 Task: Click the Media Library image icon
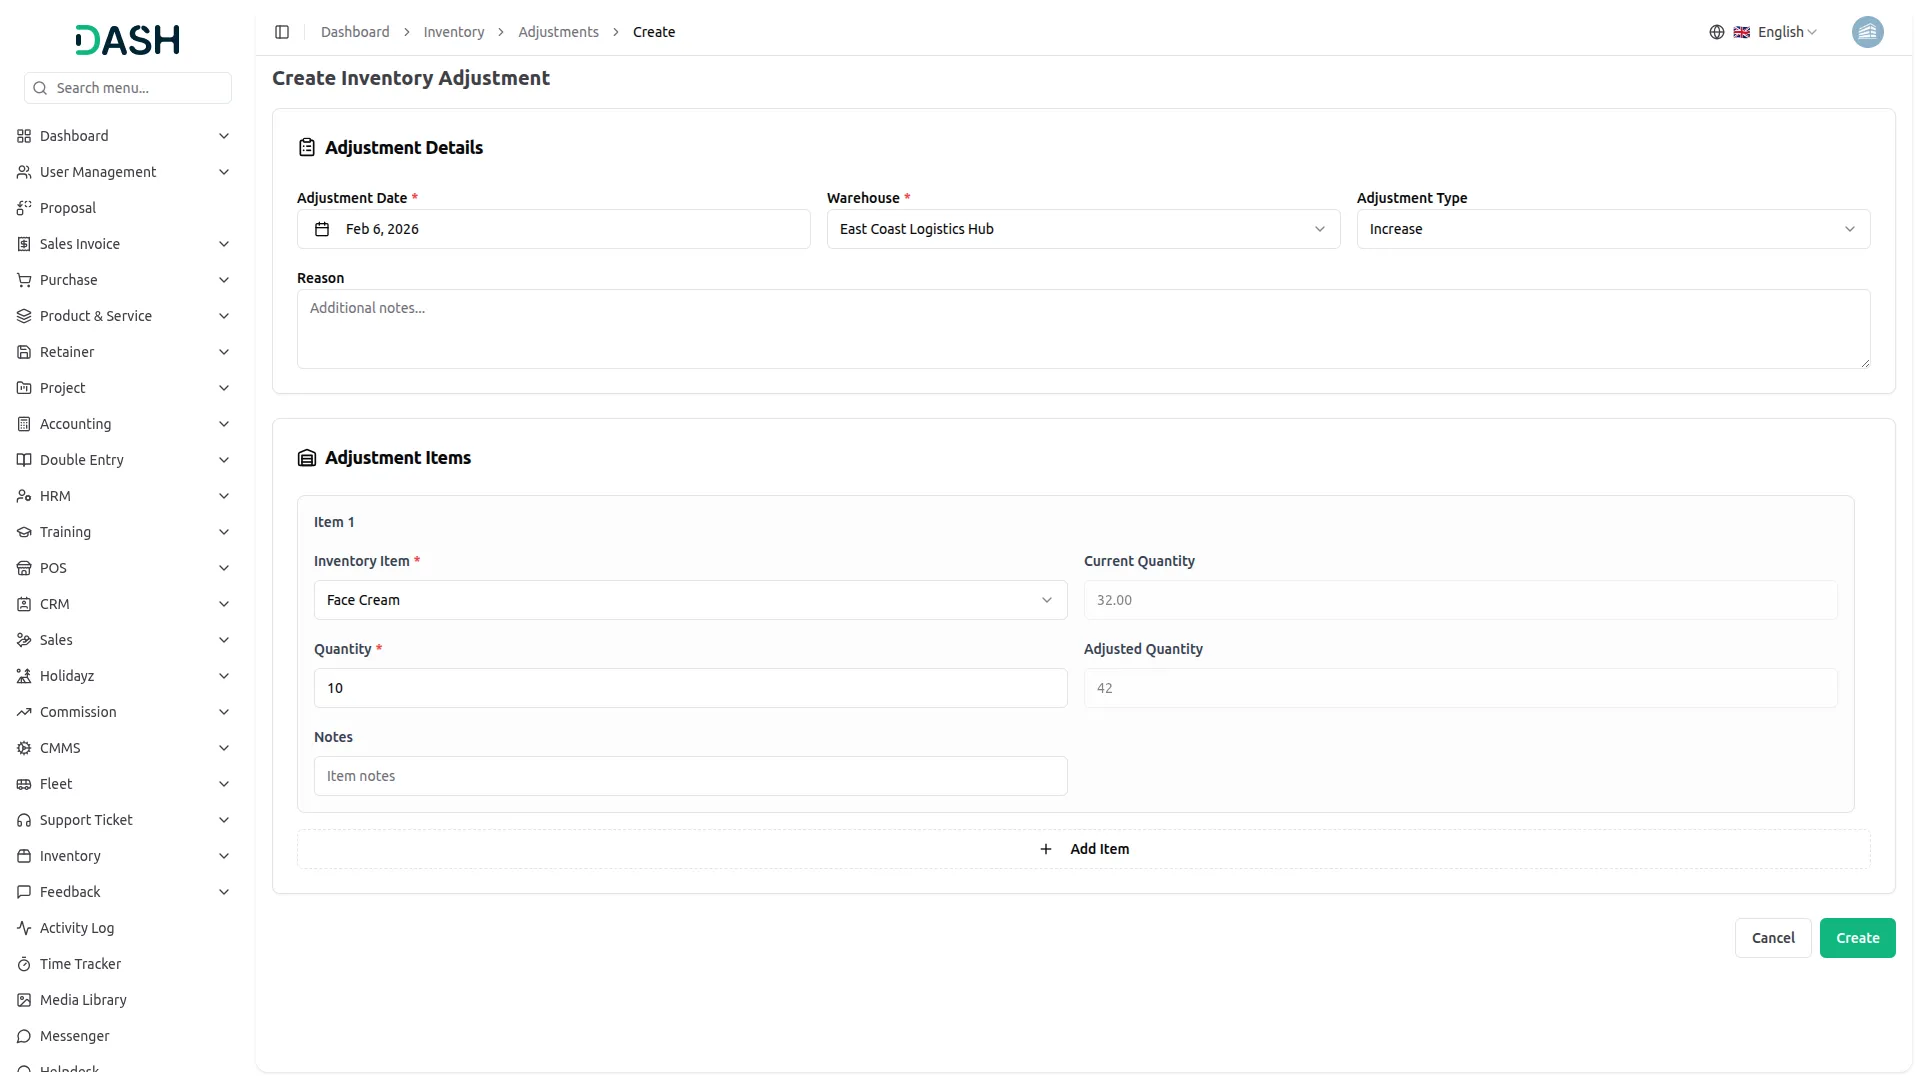pyautogui.click(x=24, y=1000)
